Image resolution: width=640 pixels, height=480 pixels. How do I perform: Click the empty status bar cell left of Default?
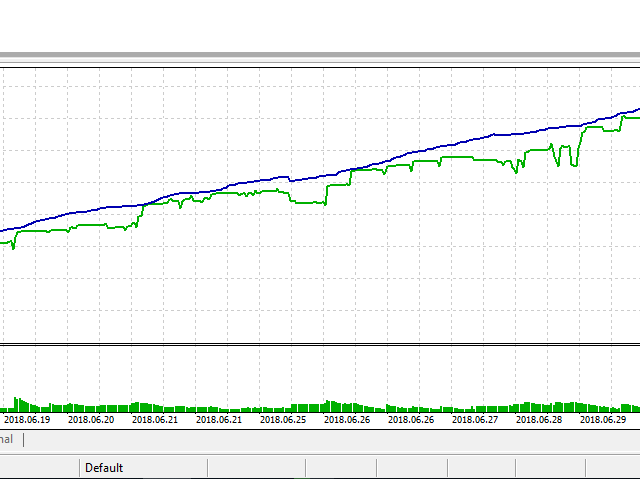click(x=40, y=467)
